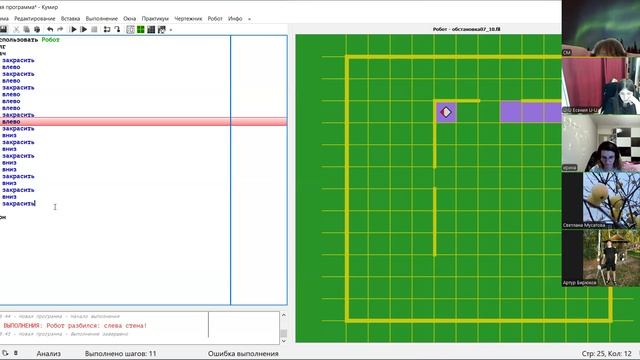The height and width of the screenshot is (360, 640).
Task: Click the Paste toolbar icon
Action: pyautogui.click(x=37, y=29)
